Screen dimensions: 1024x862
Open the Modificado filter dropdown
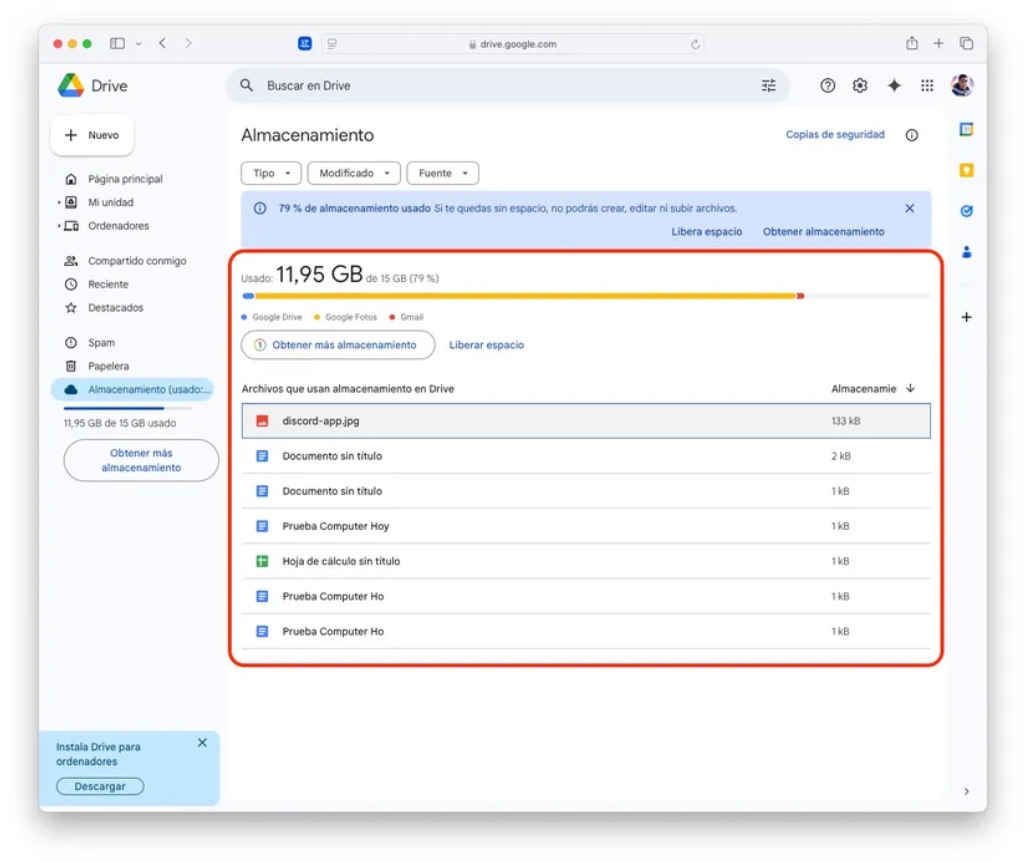click(x=354, y=173)
